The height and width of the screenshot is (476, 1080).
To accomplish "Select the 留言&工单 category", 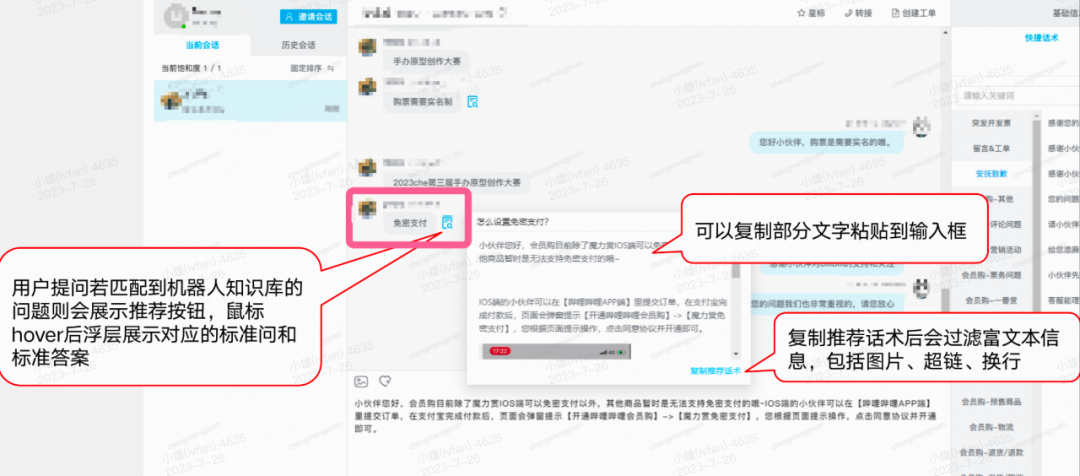I will 992,148.
